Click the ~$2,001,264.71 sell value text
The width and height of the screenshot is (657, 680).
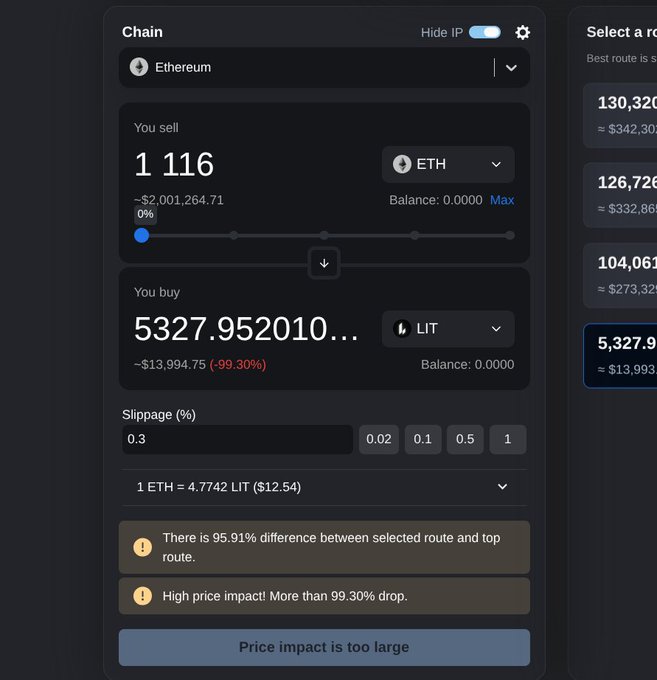point(179,200)
